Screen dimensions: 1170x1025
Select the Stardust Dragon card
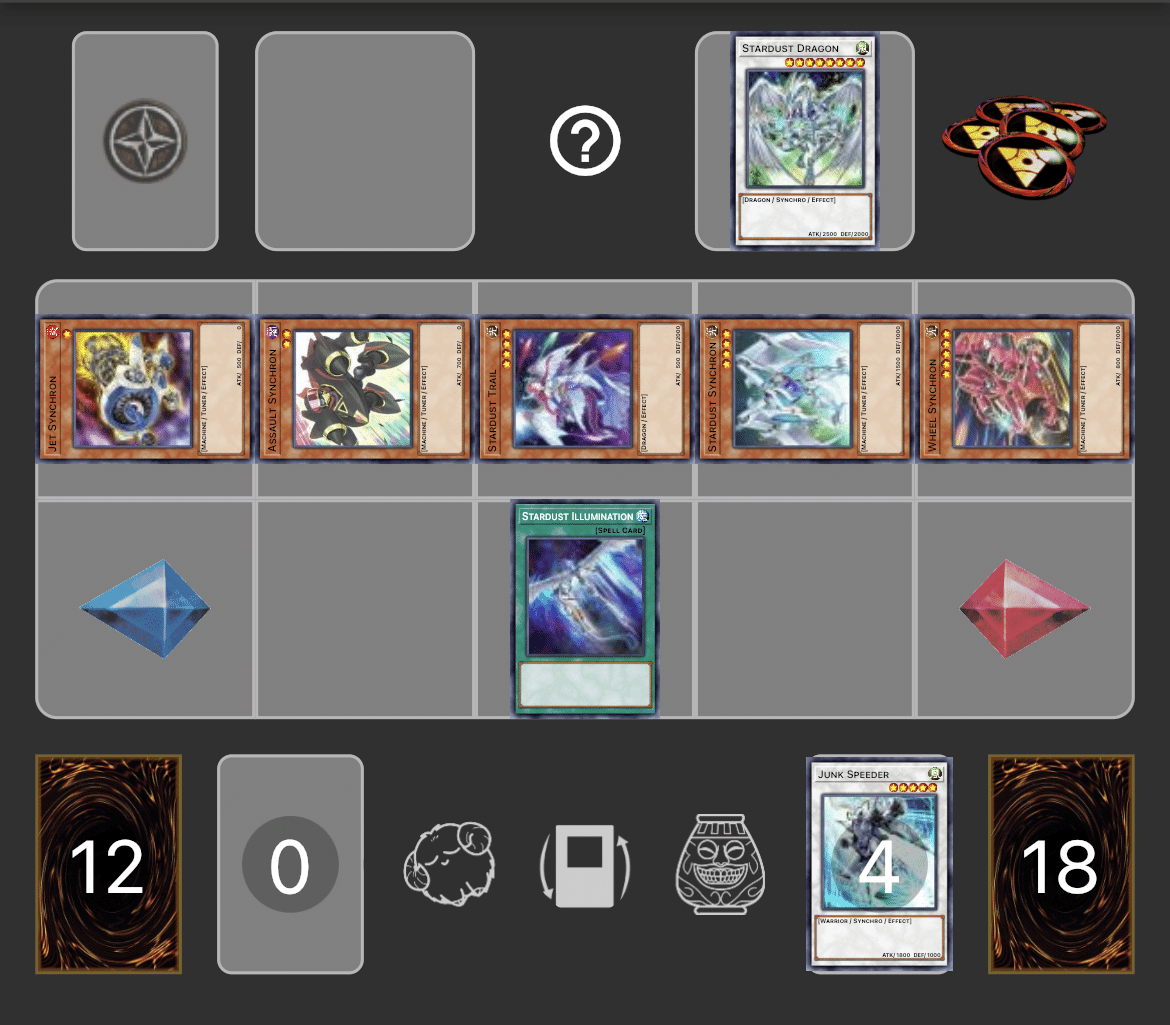coord(804,140)
